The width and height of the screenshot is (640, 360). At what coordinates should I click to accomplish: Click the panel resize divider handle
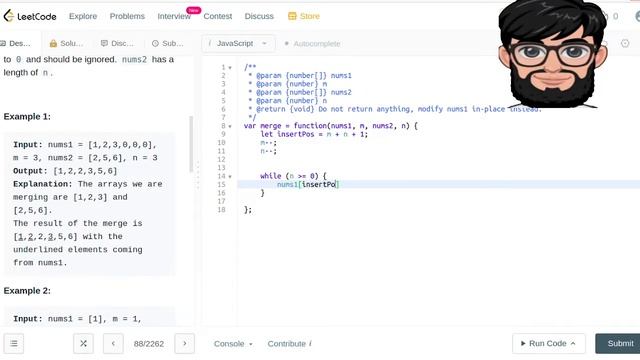[x=198, y=176]
